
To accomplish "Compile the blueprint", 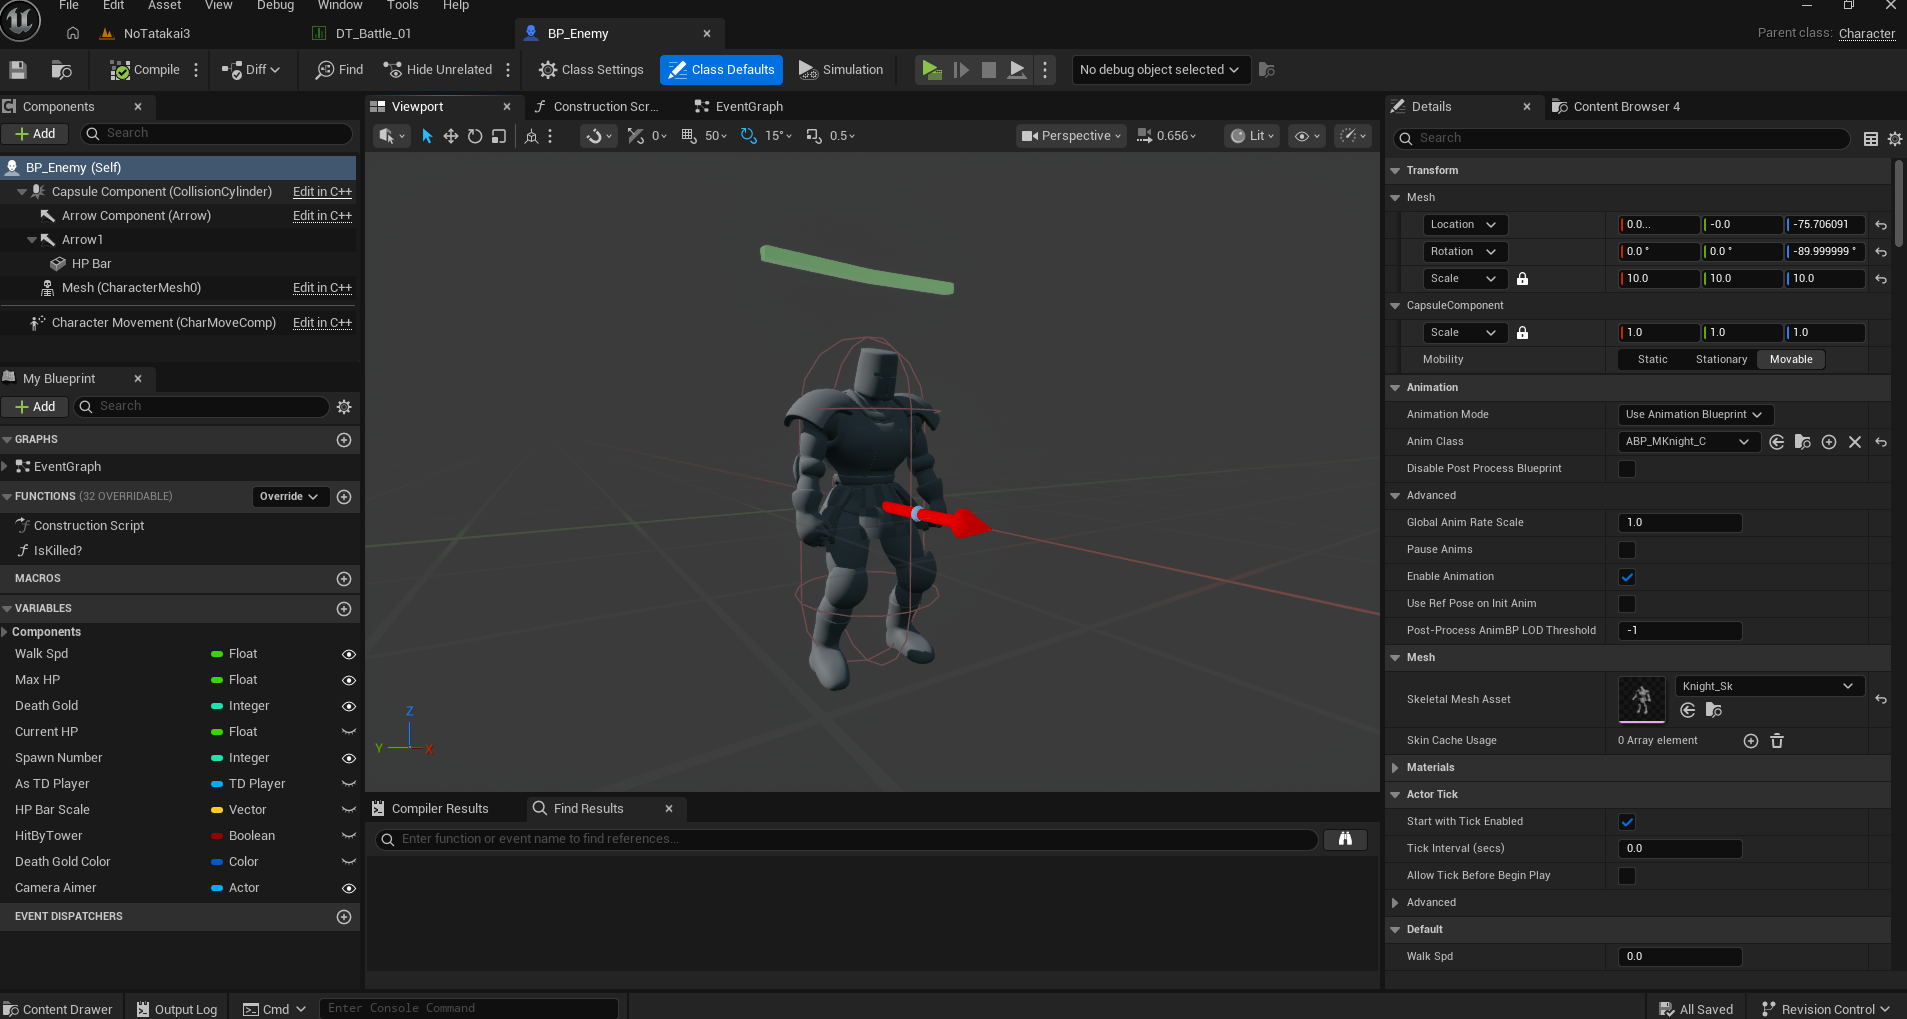I will coord(145,70).
